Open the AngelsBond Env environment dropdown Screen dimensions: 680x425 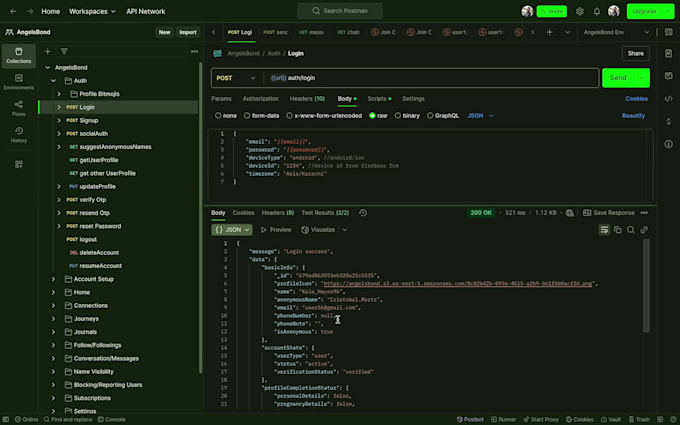point(616,32)
